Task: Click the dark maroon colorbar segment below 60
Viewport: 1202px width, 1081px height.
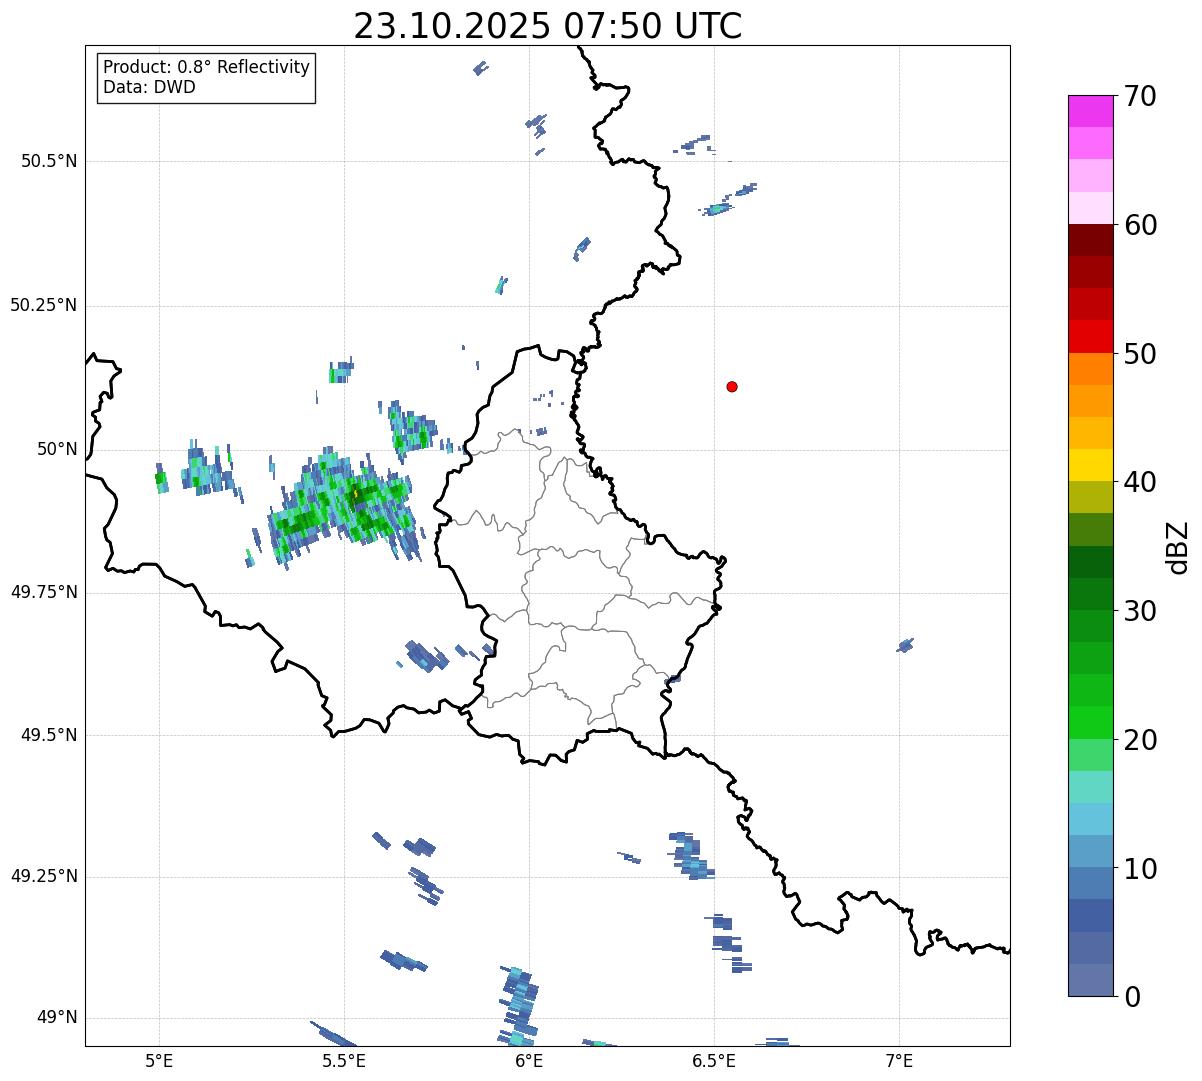Action: point(1091,240)
